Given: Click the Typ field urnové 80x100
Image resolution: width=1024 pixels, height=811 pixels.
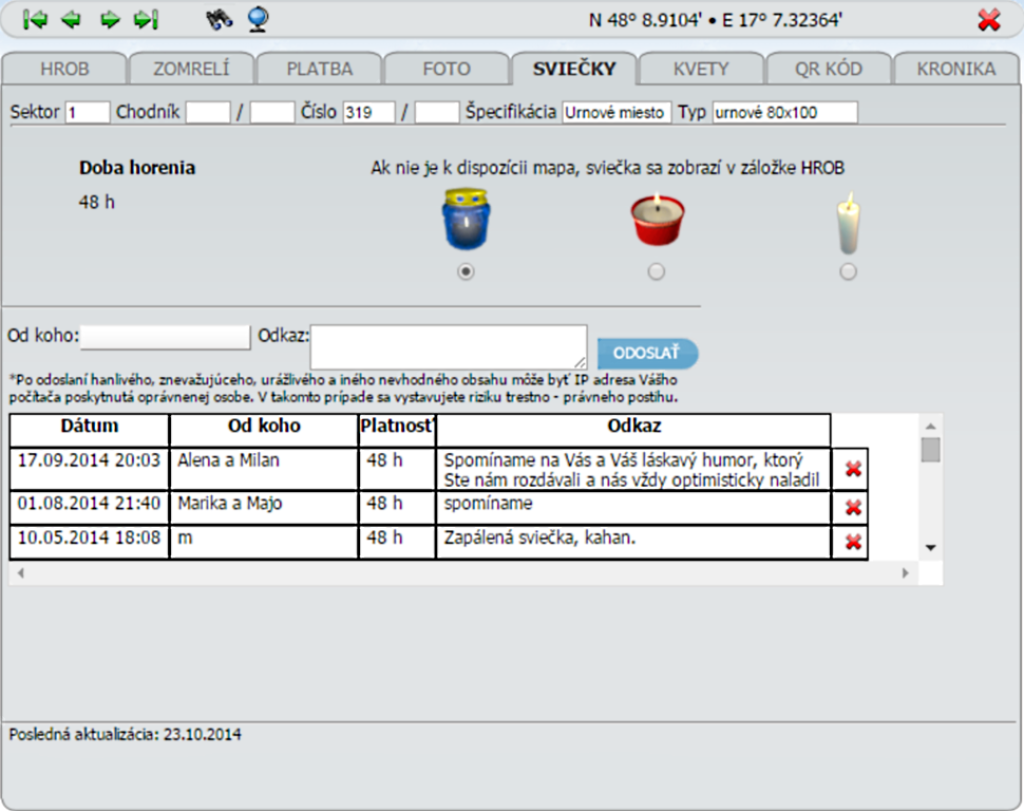Looking at the screenshot, I should (x=785, y=112).
